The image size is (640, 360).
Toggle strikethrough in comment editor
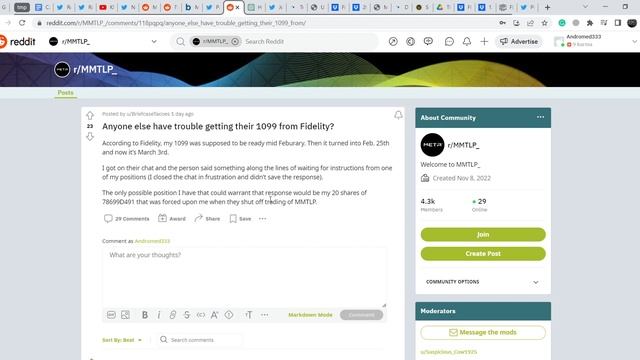point(187,315)
